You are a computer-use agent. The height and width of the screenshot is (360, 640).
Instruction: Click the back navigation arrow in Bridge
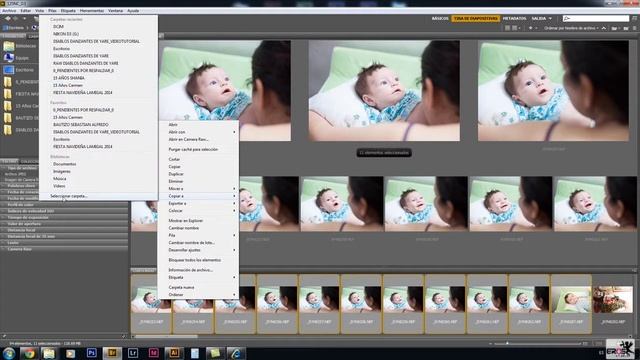pos(7,18)
